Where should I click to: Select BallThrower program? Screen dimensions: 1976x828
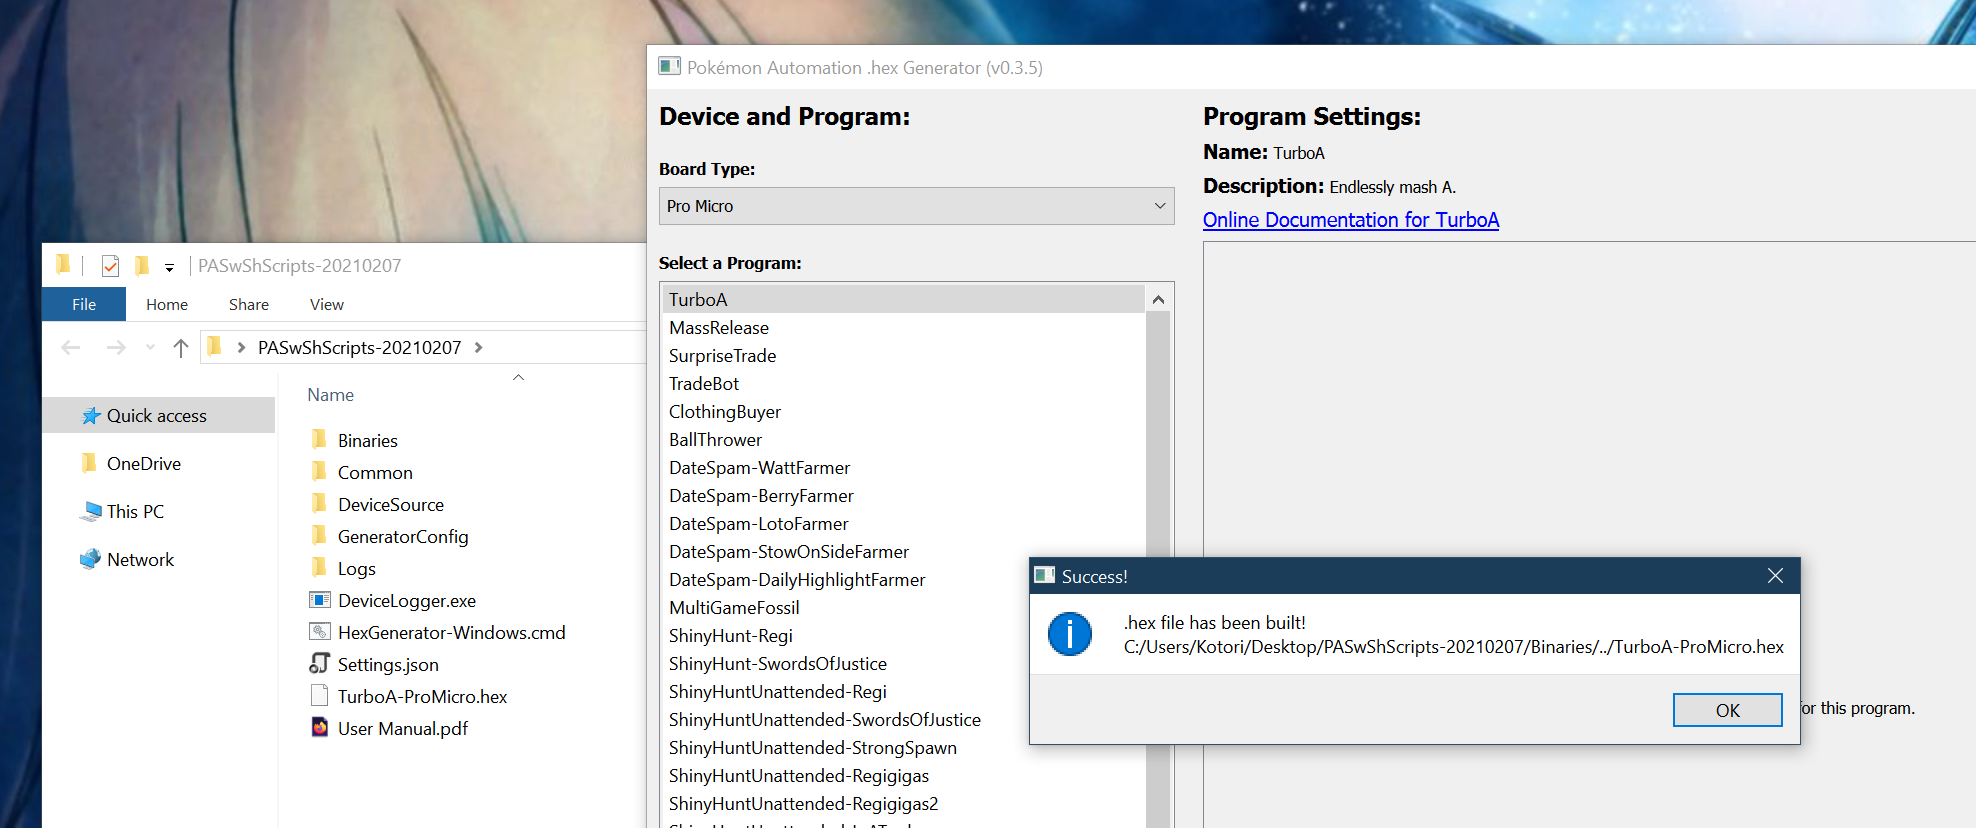click(x=903, y=440)
